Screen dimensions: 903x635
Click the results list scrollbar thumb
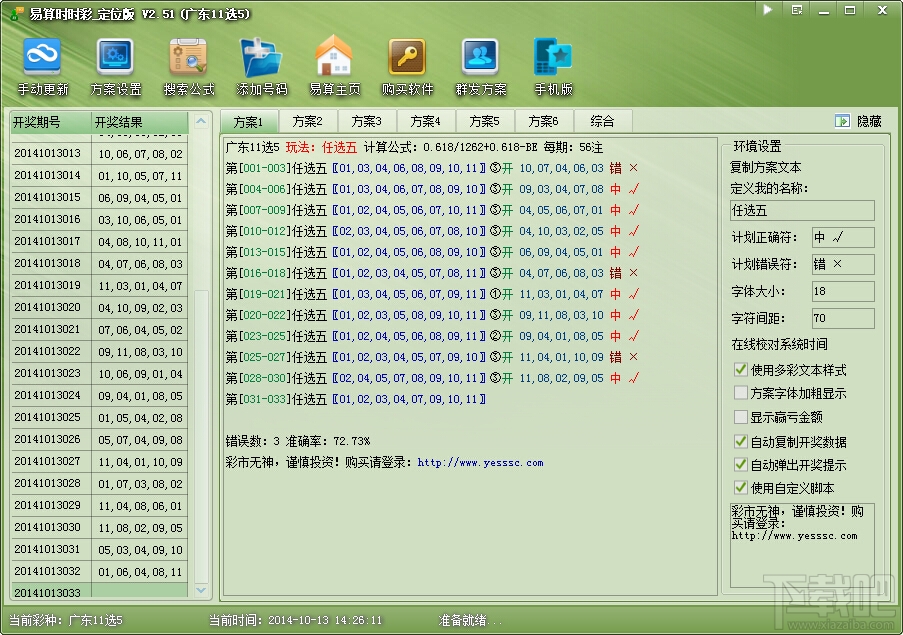click(x=201, y=436)
